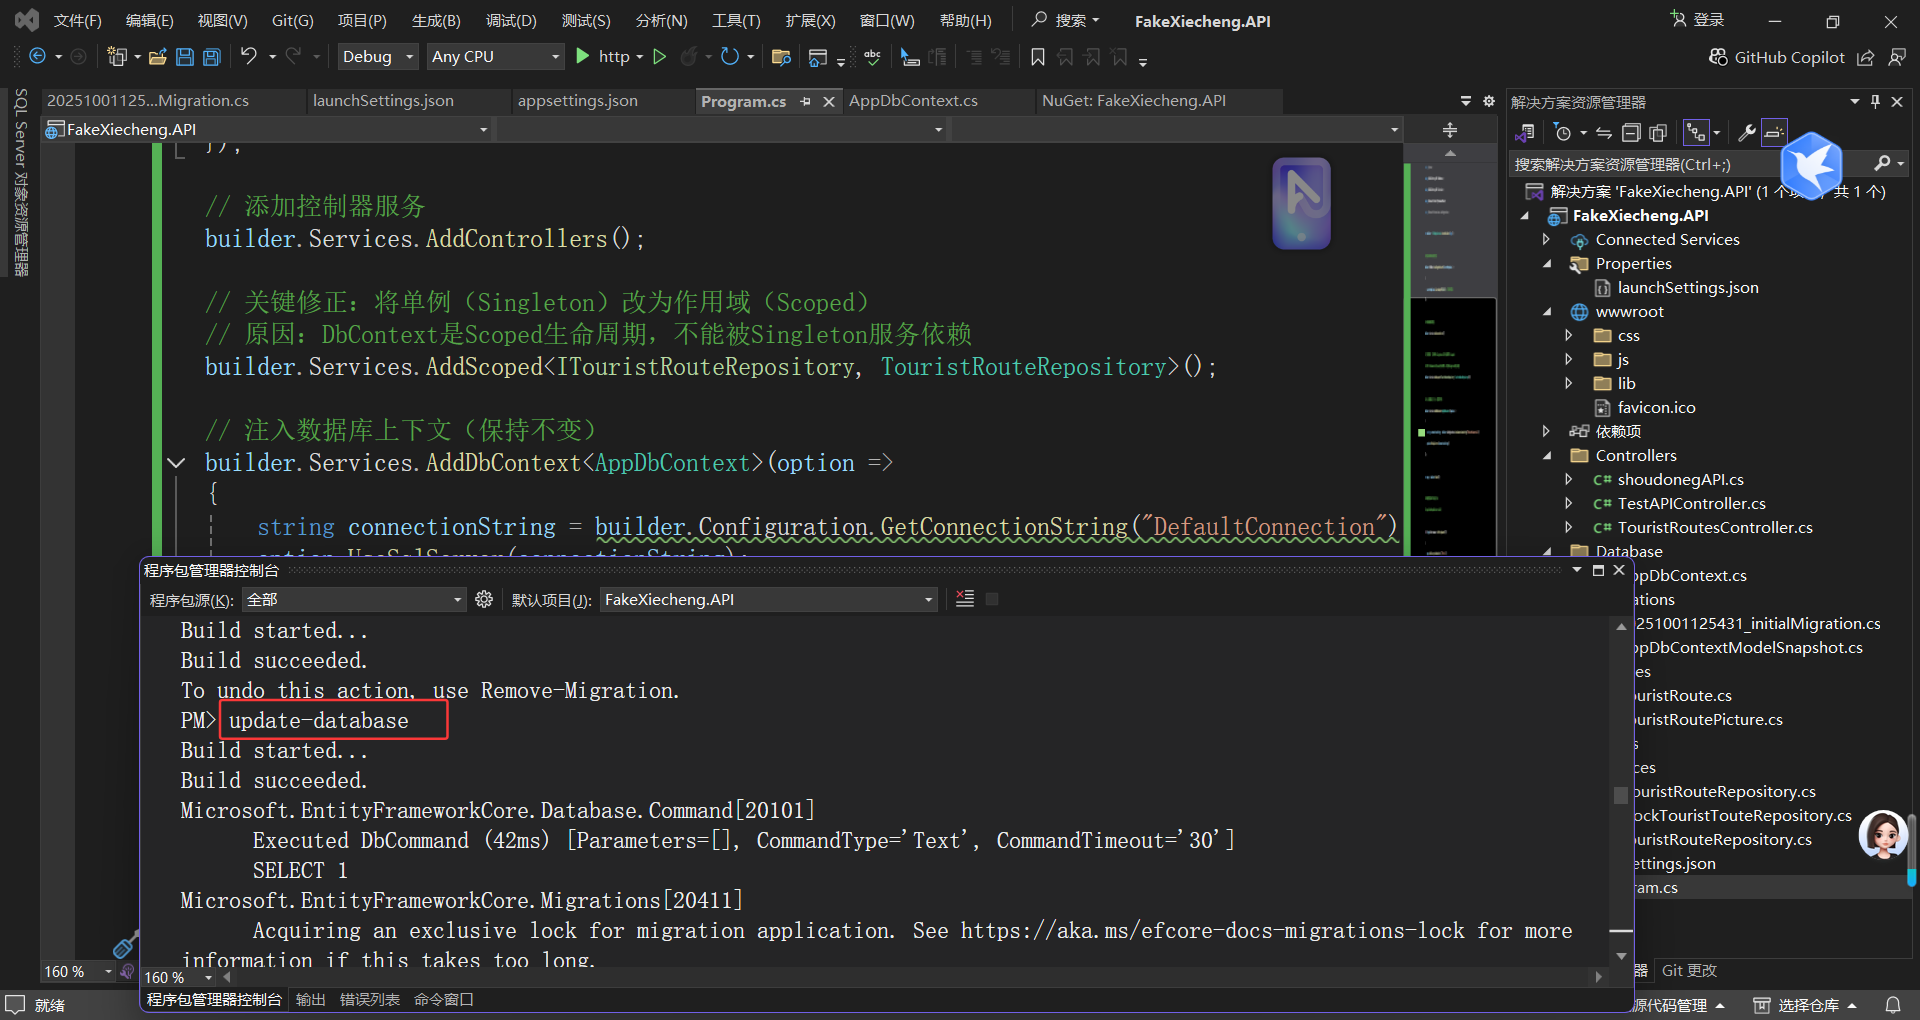Select favicon.ico in Solution Explorer
The image size is (1920, 1020).
[1656, 408]
